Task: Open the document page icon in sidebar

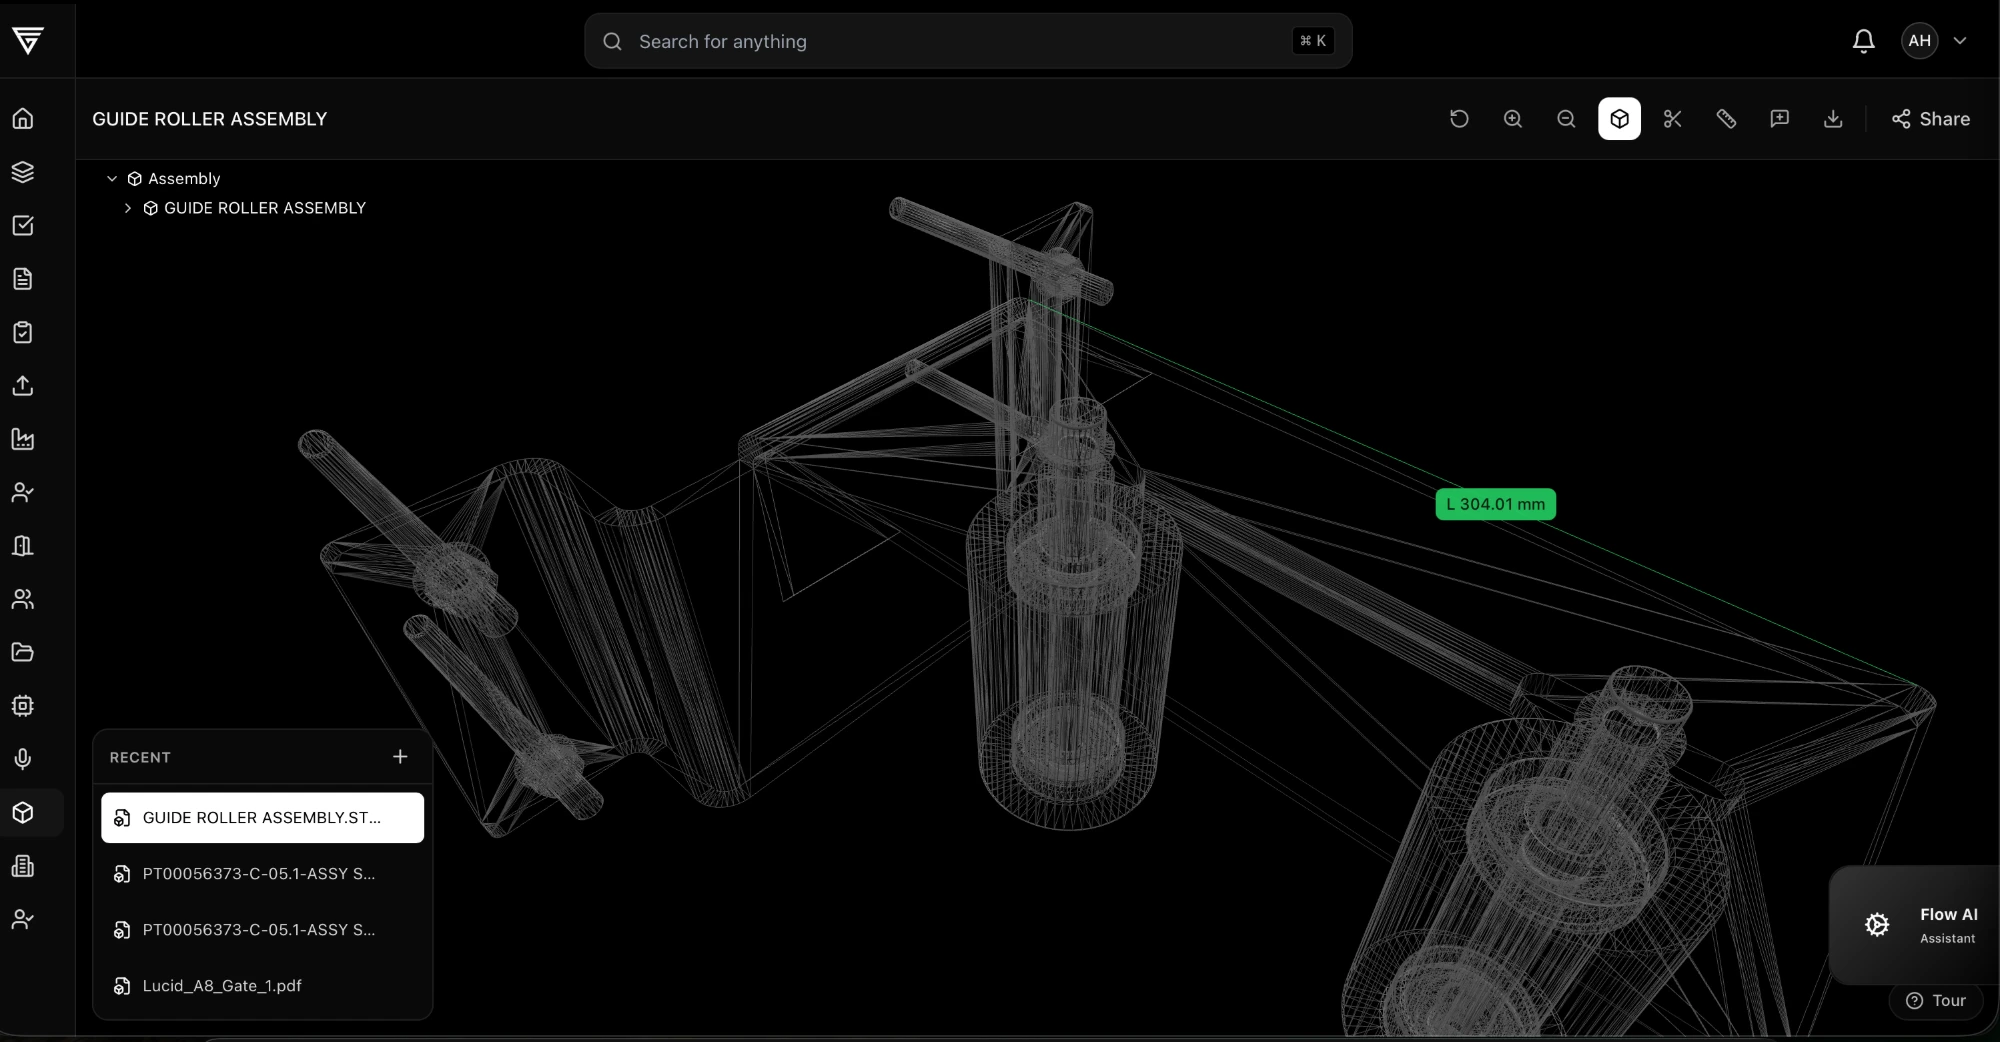Action: [x=23, y=279]
